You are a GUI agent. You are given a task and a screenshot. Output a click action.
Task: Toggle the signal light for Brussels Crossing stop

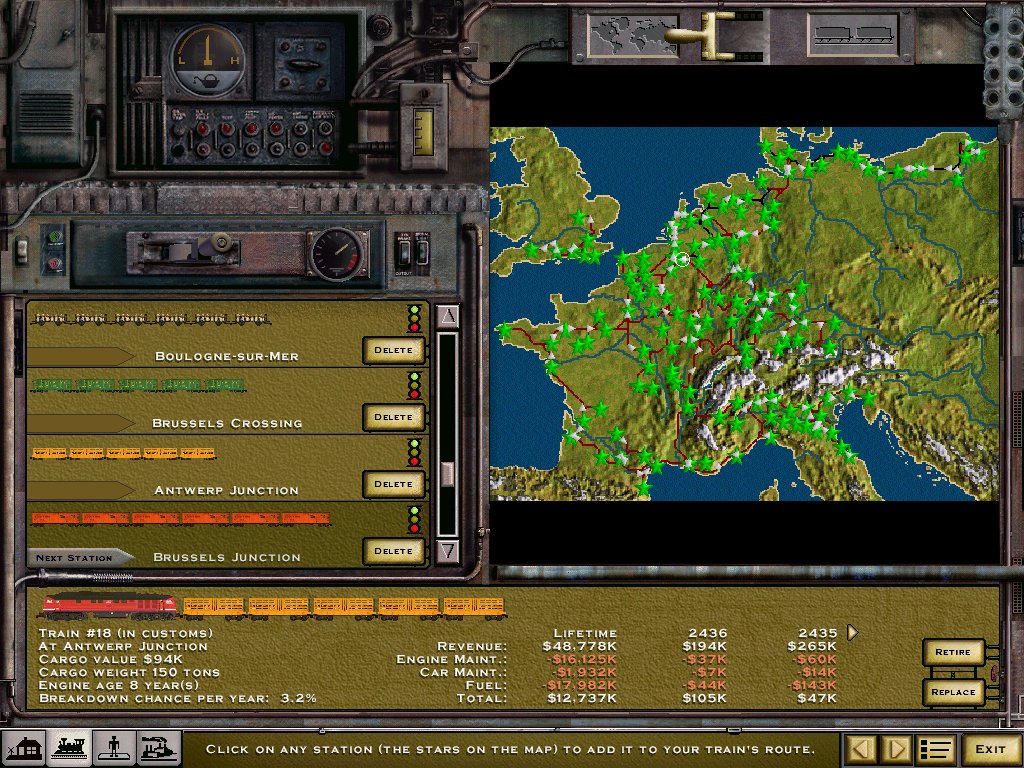click(x=414, y=386)
